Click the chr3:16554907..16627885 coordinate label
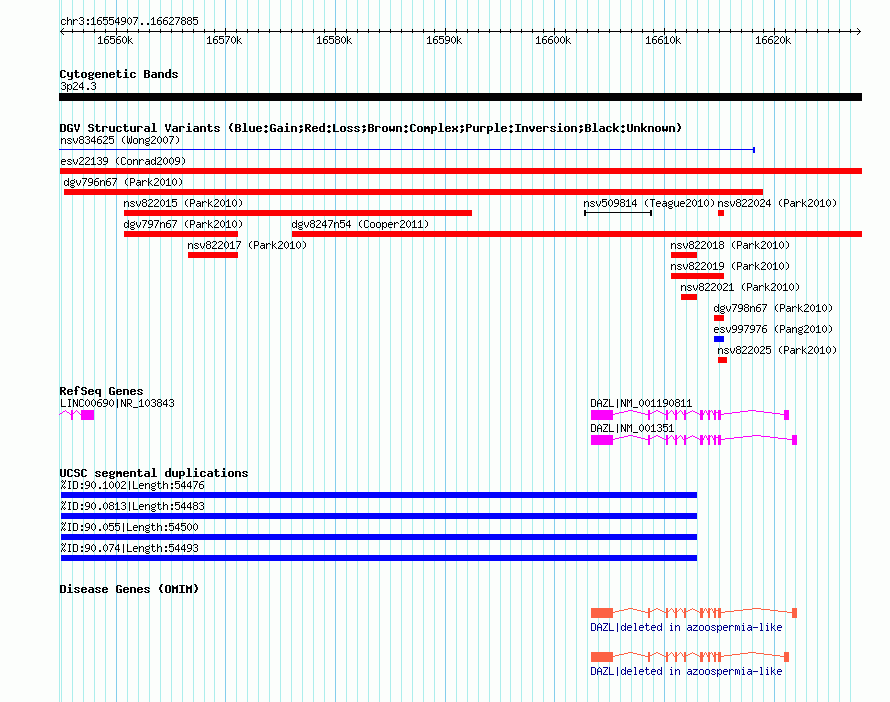Screen dimensions: 890x702 click(x=129, y=21)
